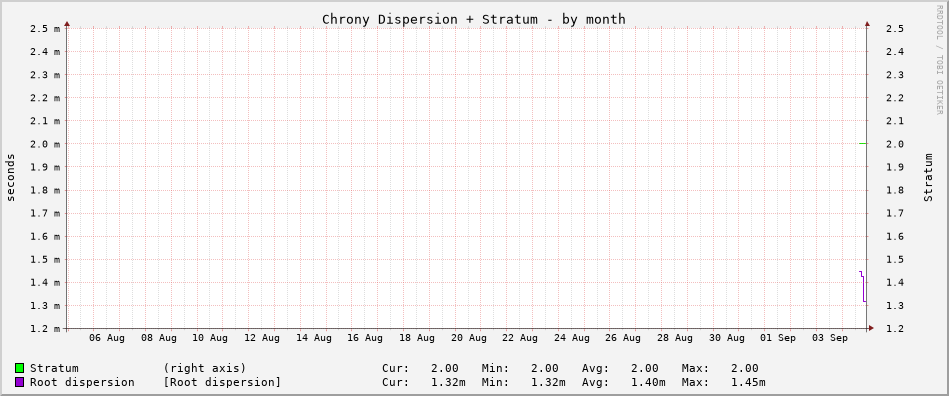Click the right axis tick label 1.2
This screenshot has width=949, height=396.
895,329
